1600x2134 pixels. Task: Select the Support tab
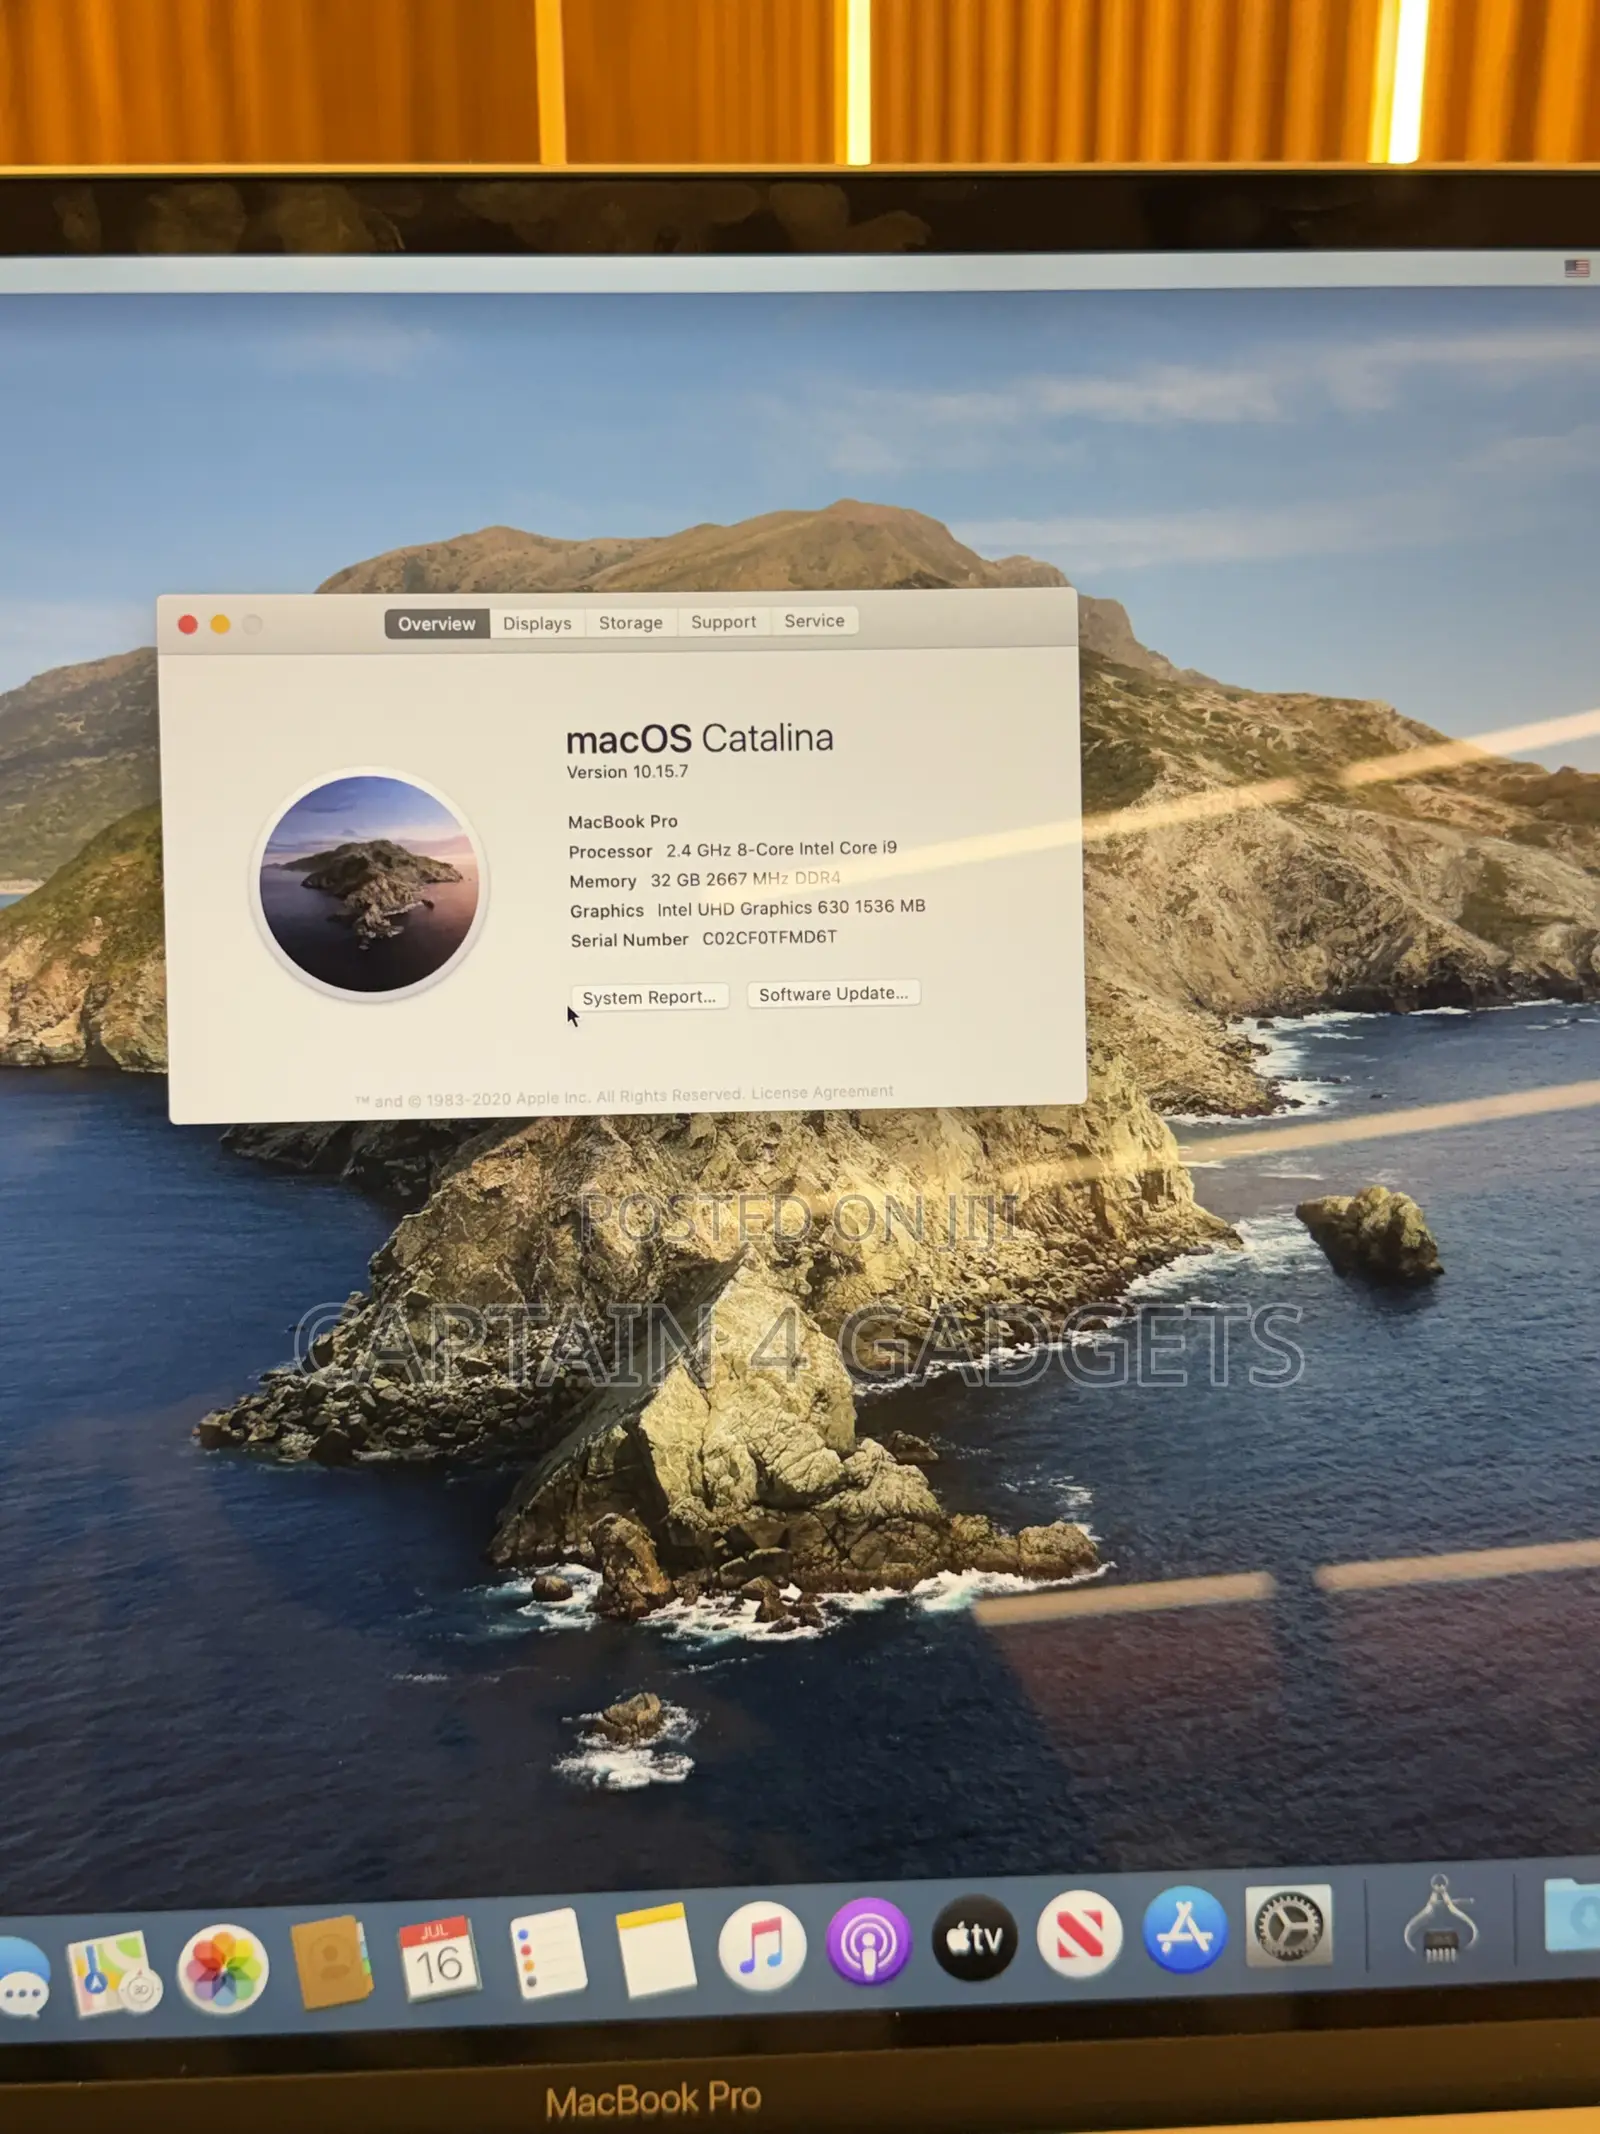coord(724,622)
